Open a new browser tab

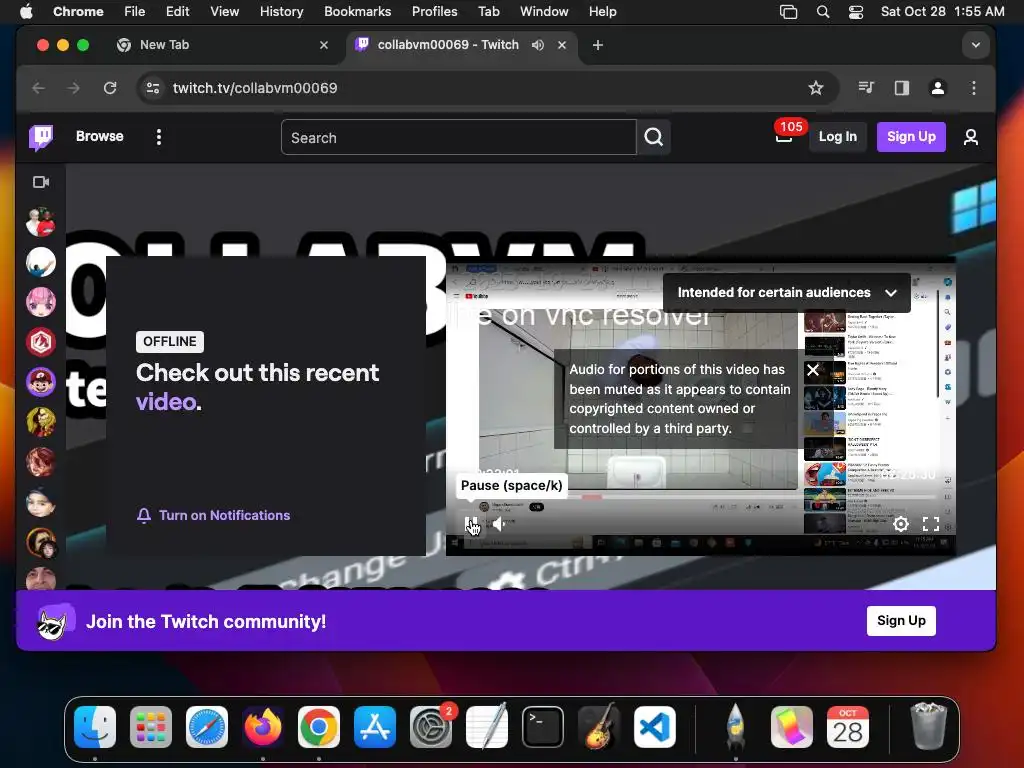pos(598,45)
